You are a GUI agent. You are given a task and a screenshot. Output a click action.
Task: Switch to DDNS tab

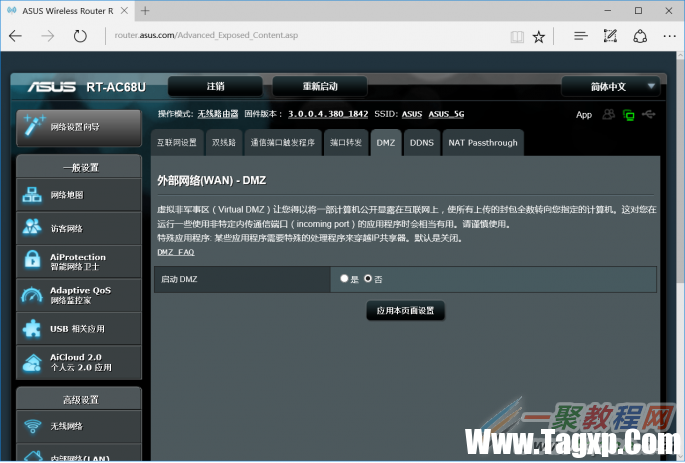pyautogui.click(x=422, y=143)
